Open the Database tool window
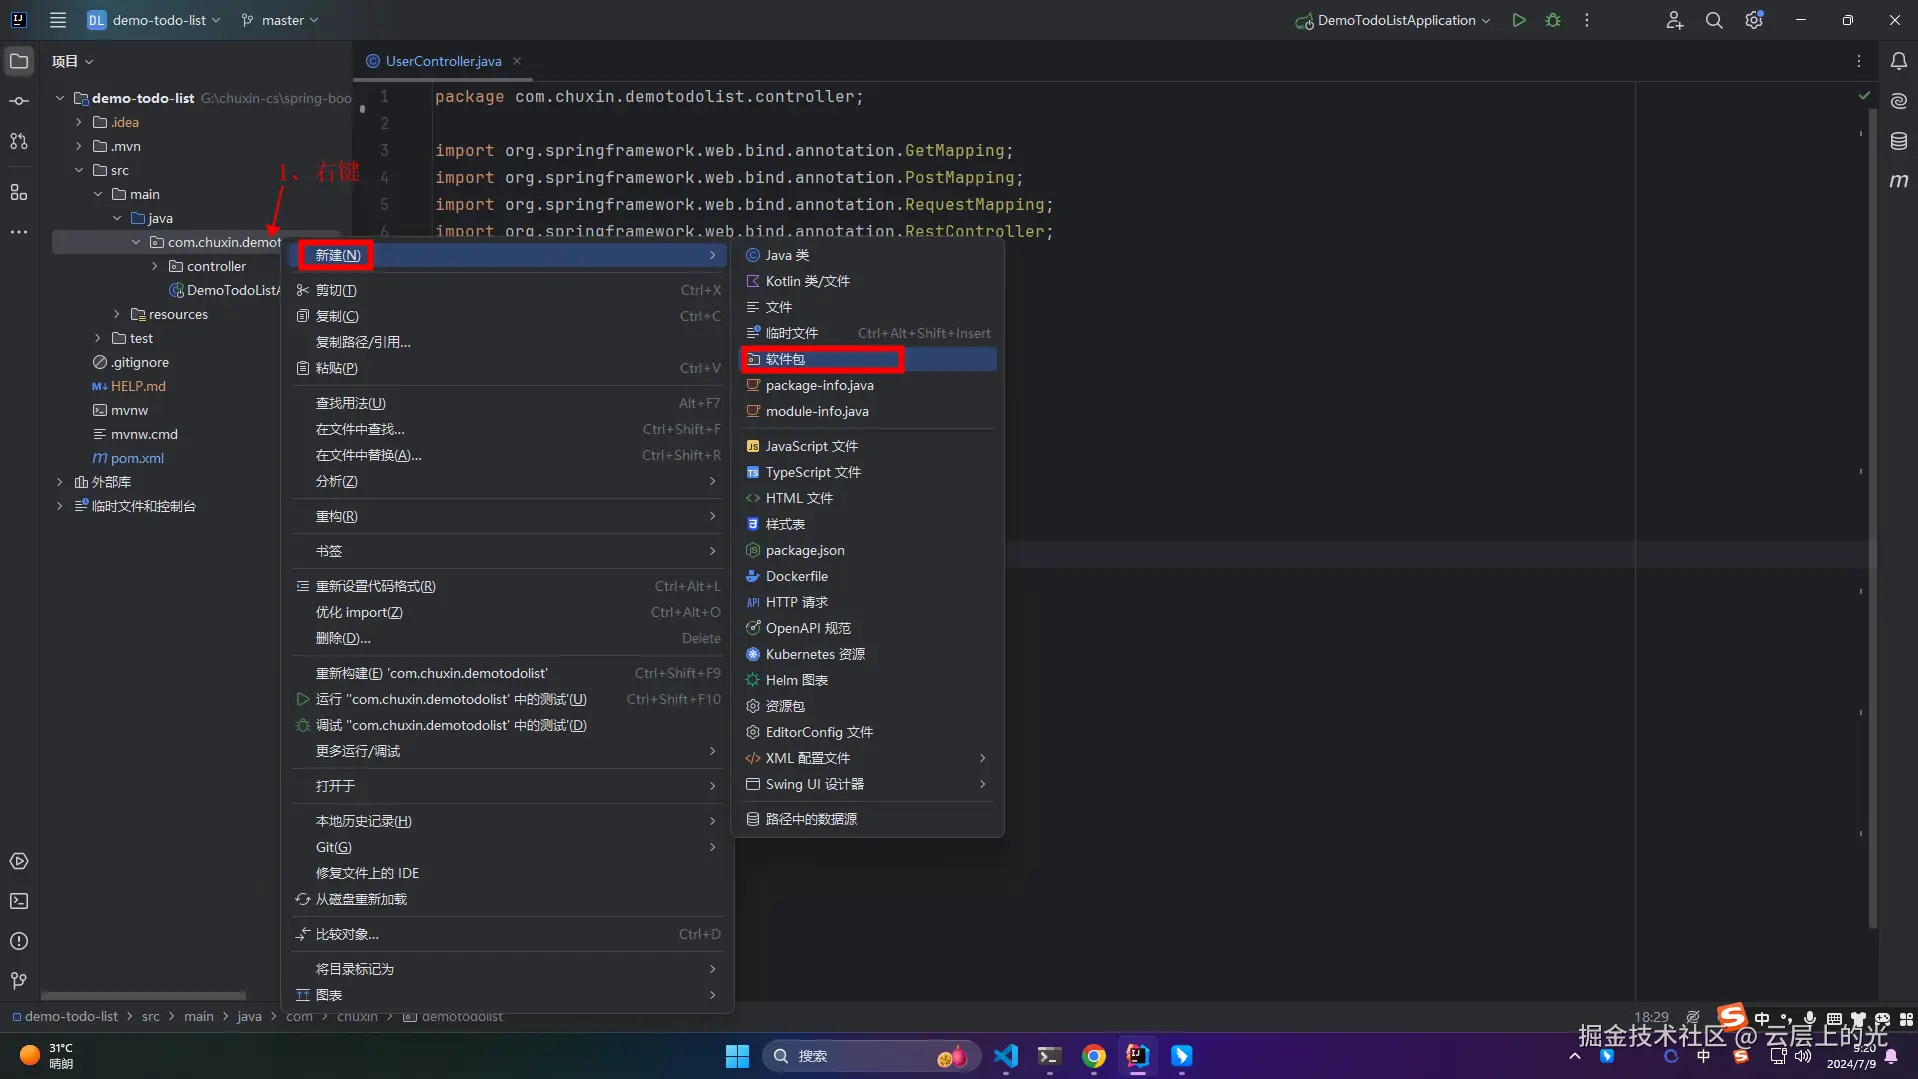 pyautogui.click(x=1898, y=141)
